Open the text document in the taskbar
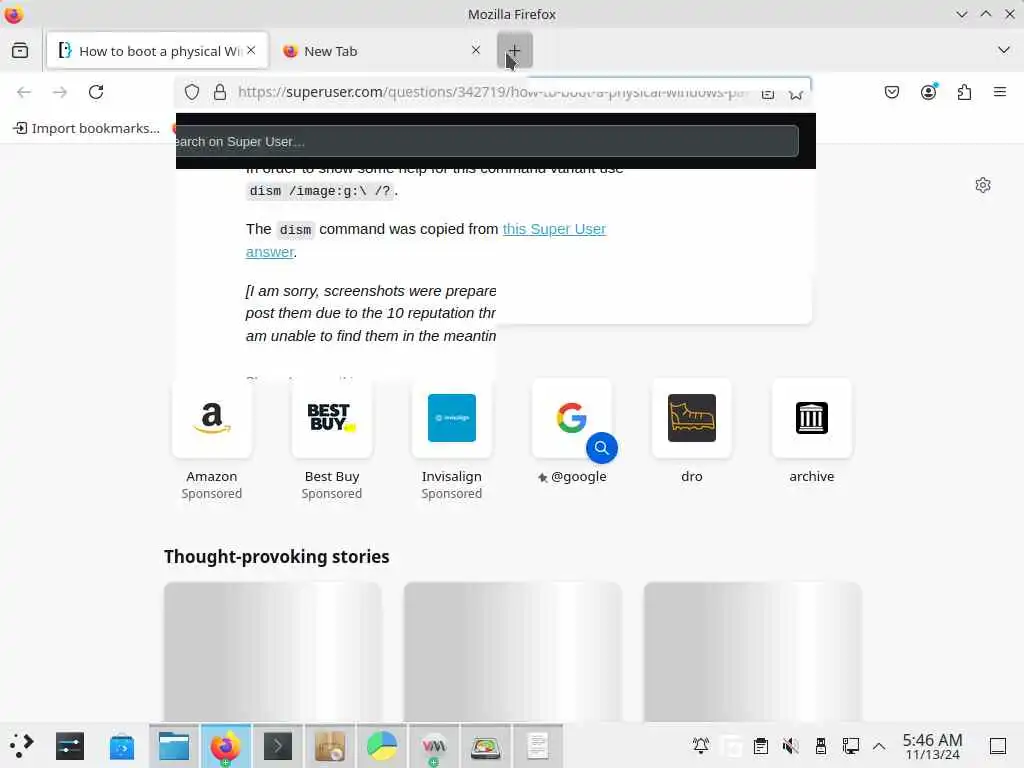Viewport: 1024px width, 768px height. tap(537, 746)
